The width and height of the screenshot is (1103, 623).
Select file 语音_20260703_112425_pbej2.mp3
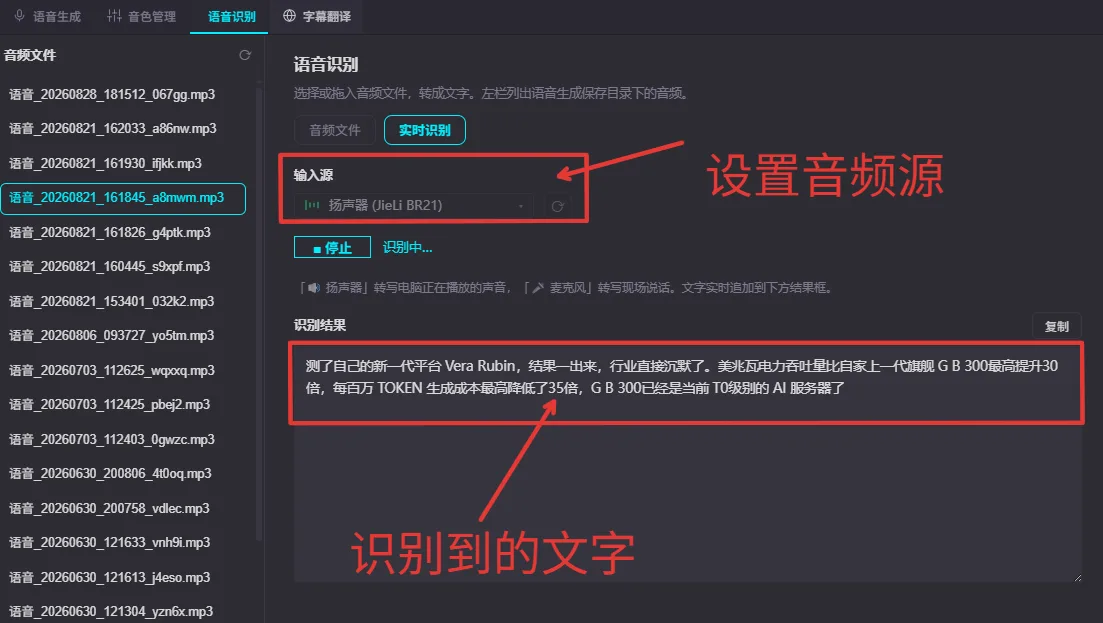pos(124,405)
